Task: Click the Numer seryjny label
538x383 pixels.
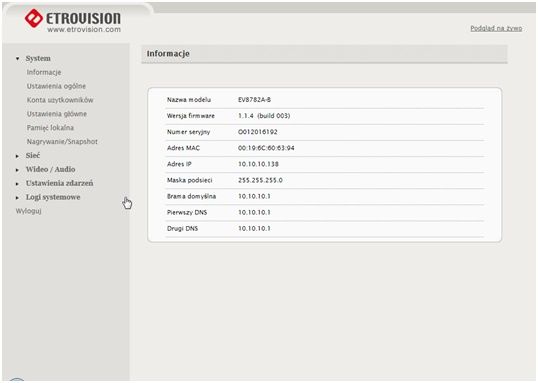Action: pyautogui.click(x=188, y=132)
